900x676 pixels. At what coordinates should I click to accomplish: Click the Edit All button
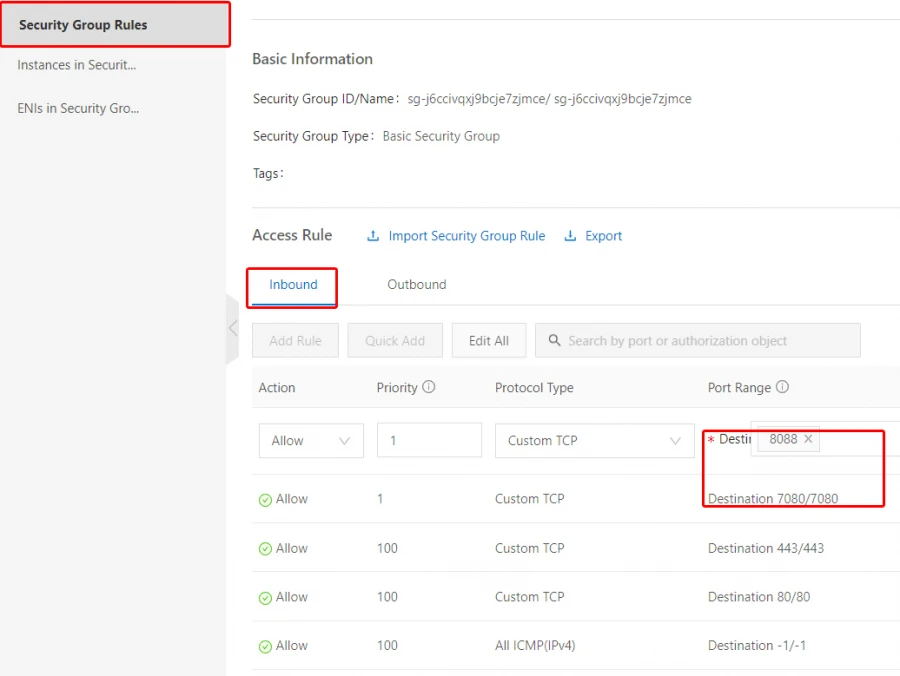489,341
